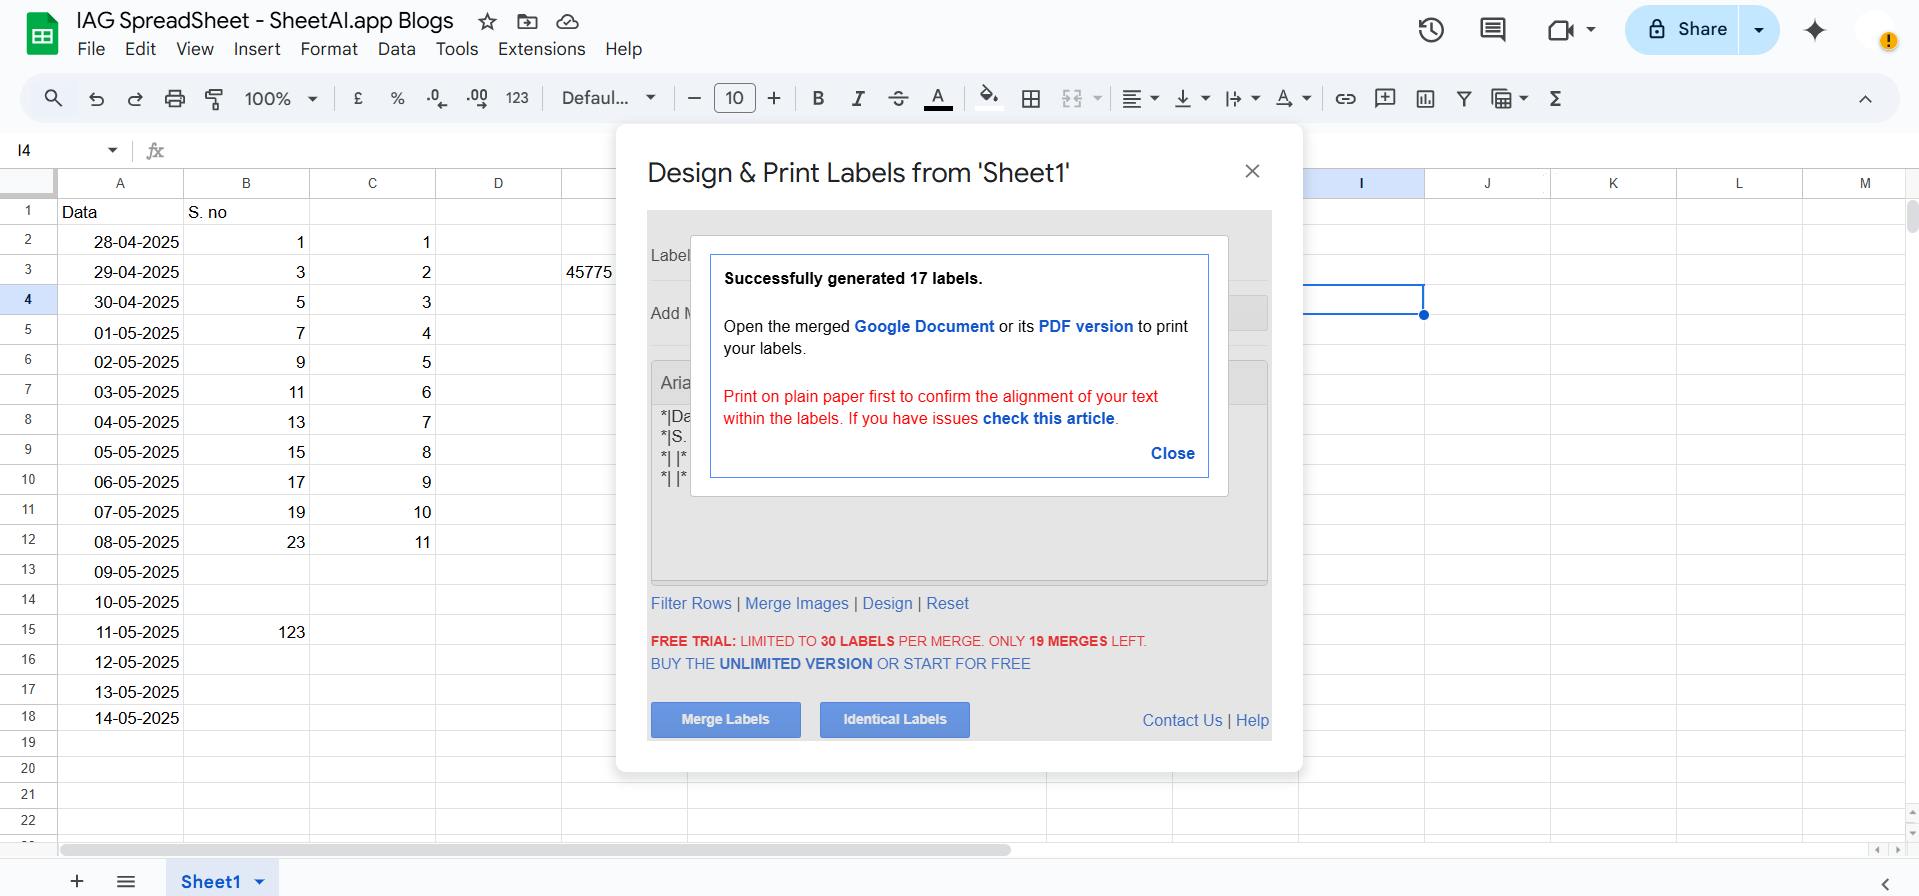Print the spreadsheet
Screen dimensions: 1919x896
175,98
